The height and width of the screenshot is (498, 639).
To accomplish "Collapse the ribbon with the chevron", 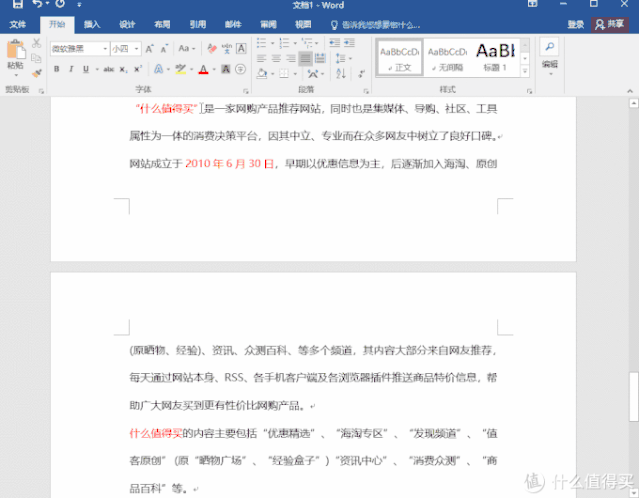I will pyautogui.click(x=630, y=90).
